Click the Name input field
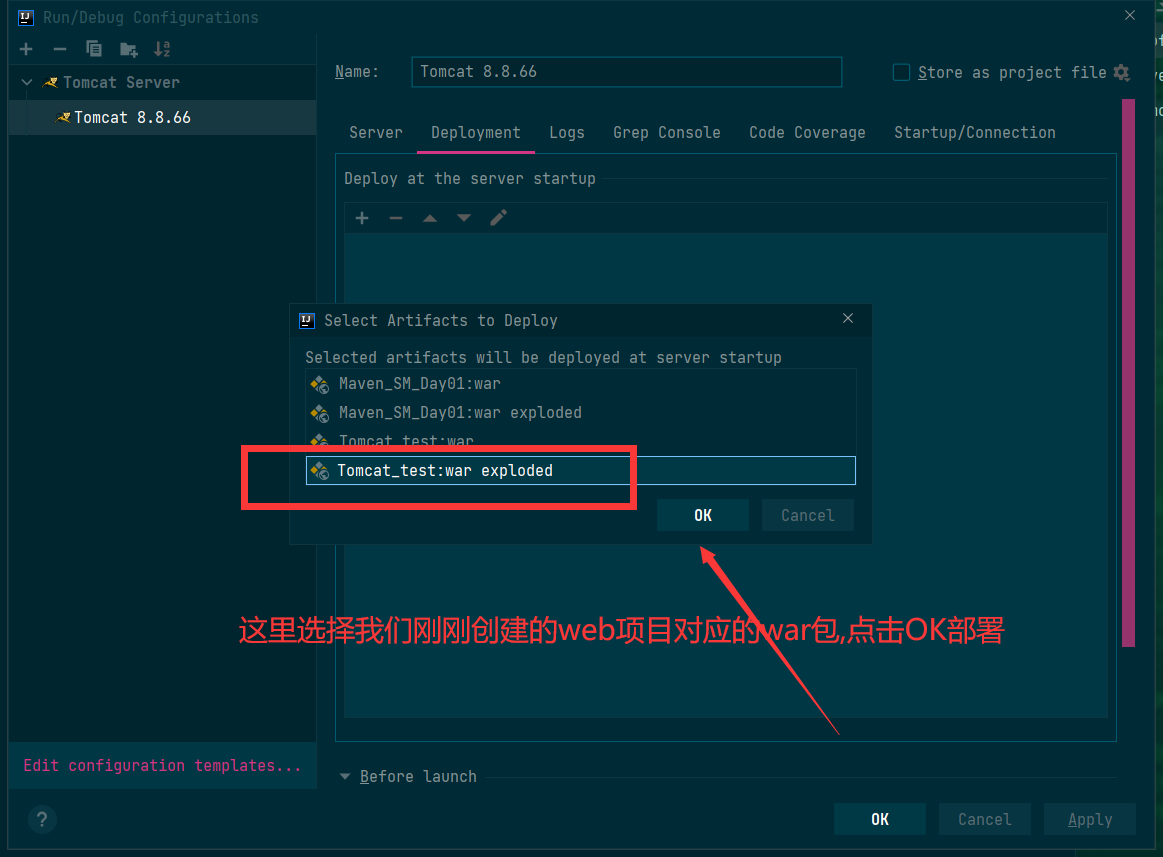Viewport: 1163px width, 857px height. point(627,72)
